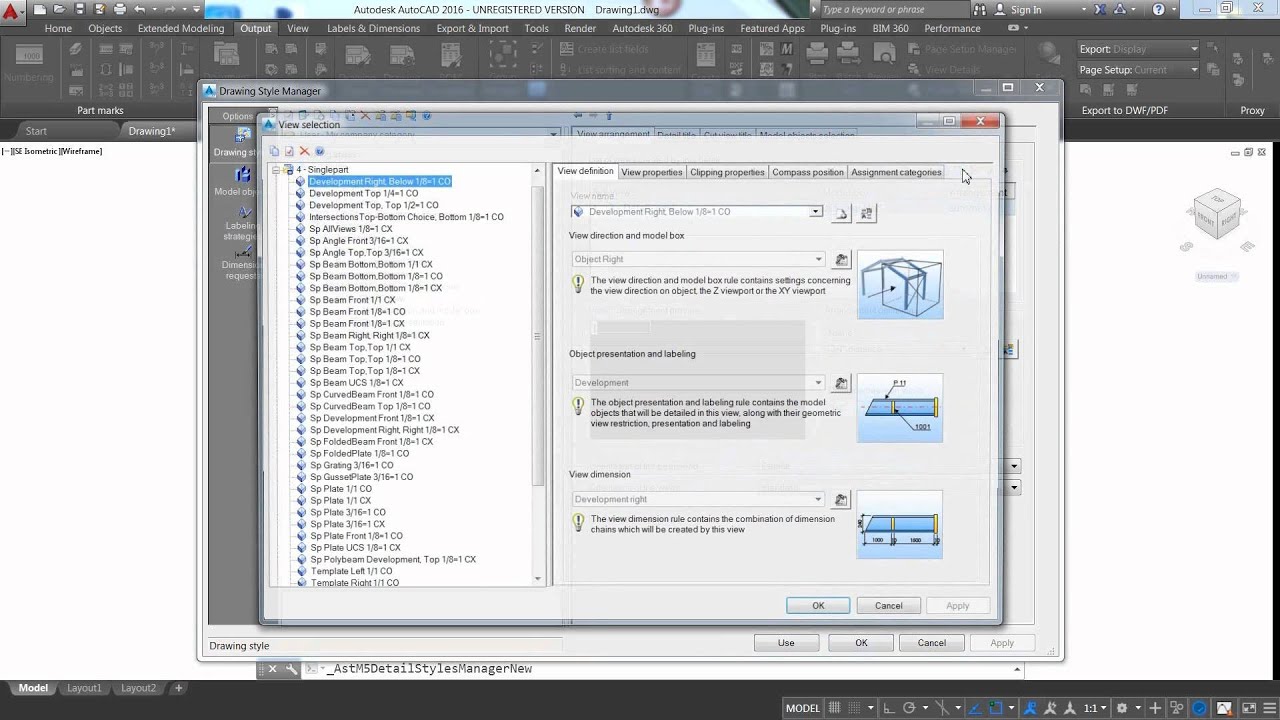This screenshot has width=1280, height=720.
Task: Click the new layout plus tab button
Action: point(179,688)
